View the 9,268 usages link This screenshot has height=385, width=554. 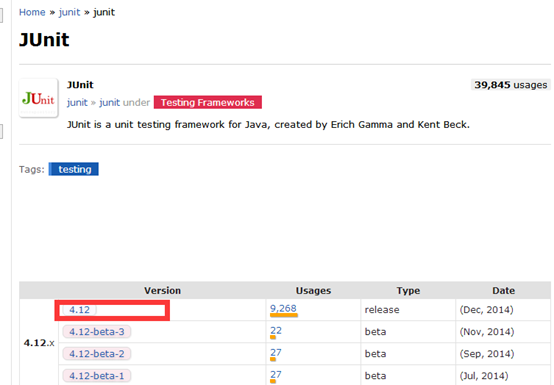283,309
